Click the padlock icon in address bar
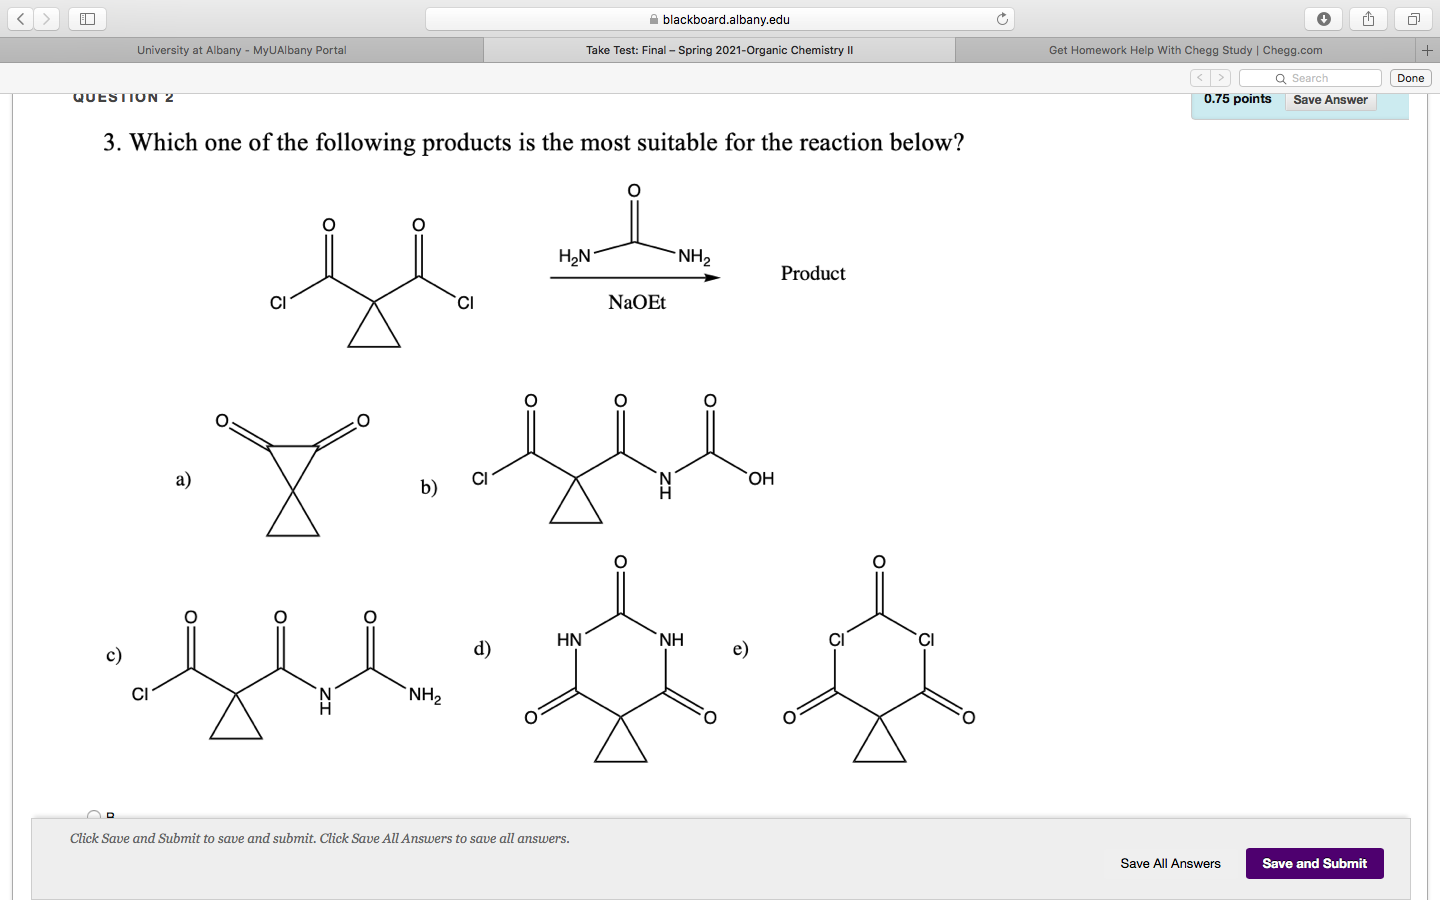Screen dimensions: 1440x900 click(654, 19)
